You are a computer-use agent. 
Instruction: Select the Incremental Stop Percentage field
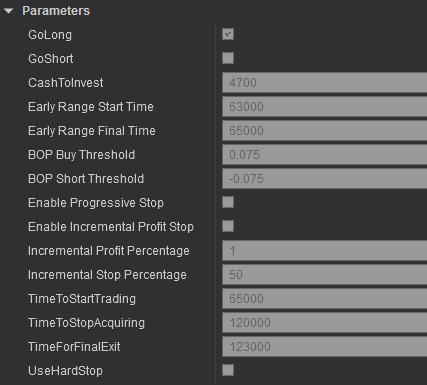tap(325, 275)
